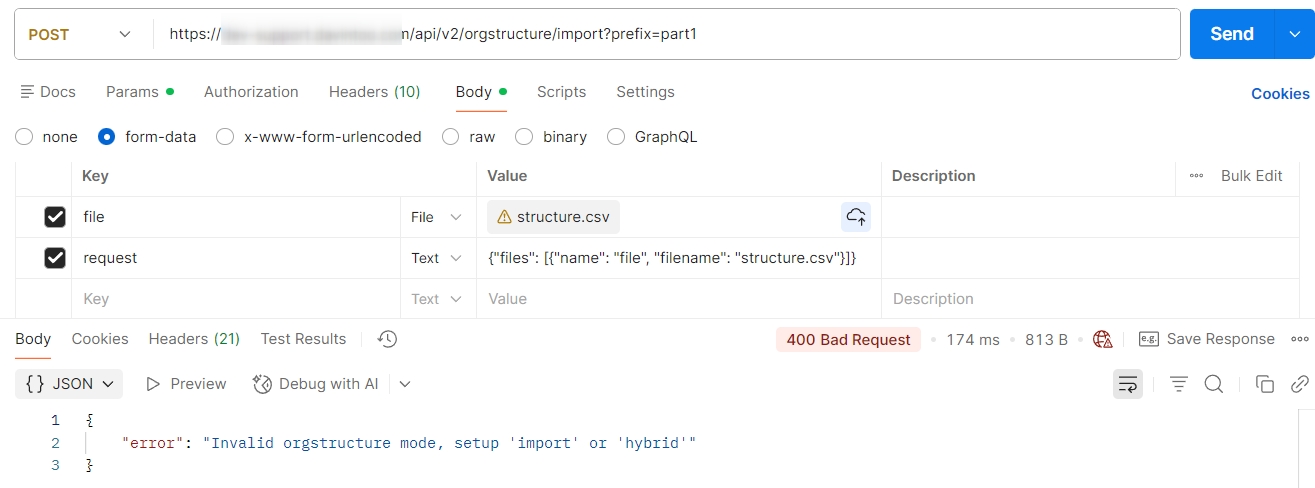Open the response Test Results tab
Image resolution: width=1315 pixels, height=488 pixels.
(303, 339)
